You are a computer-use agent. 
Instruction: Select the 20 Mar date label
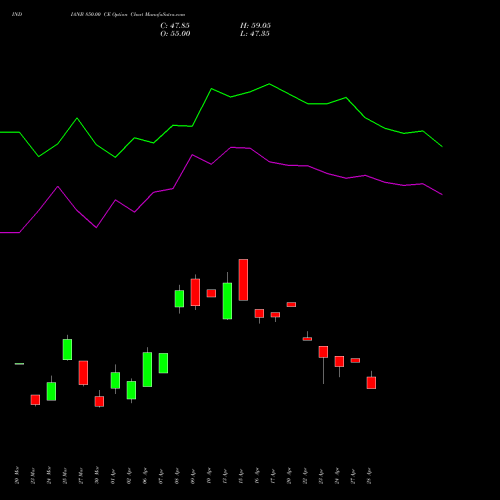(17, 476)
